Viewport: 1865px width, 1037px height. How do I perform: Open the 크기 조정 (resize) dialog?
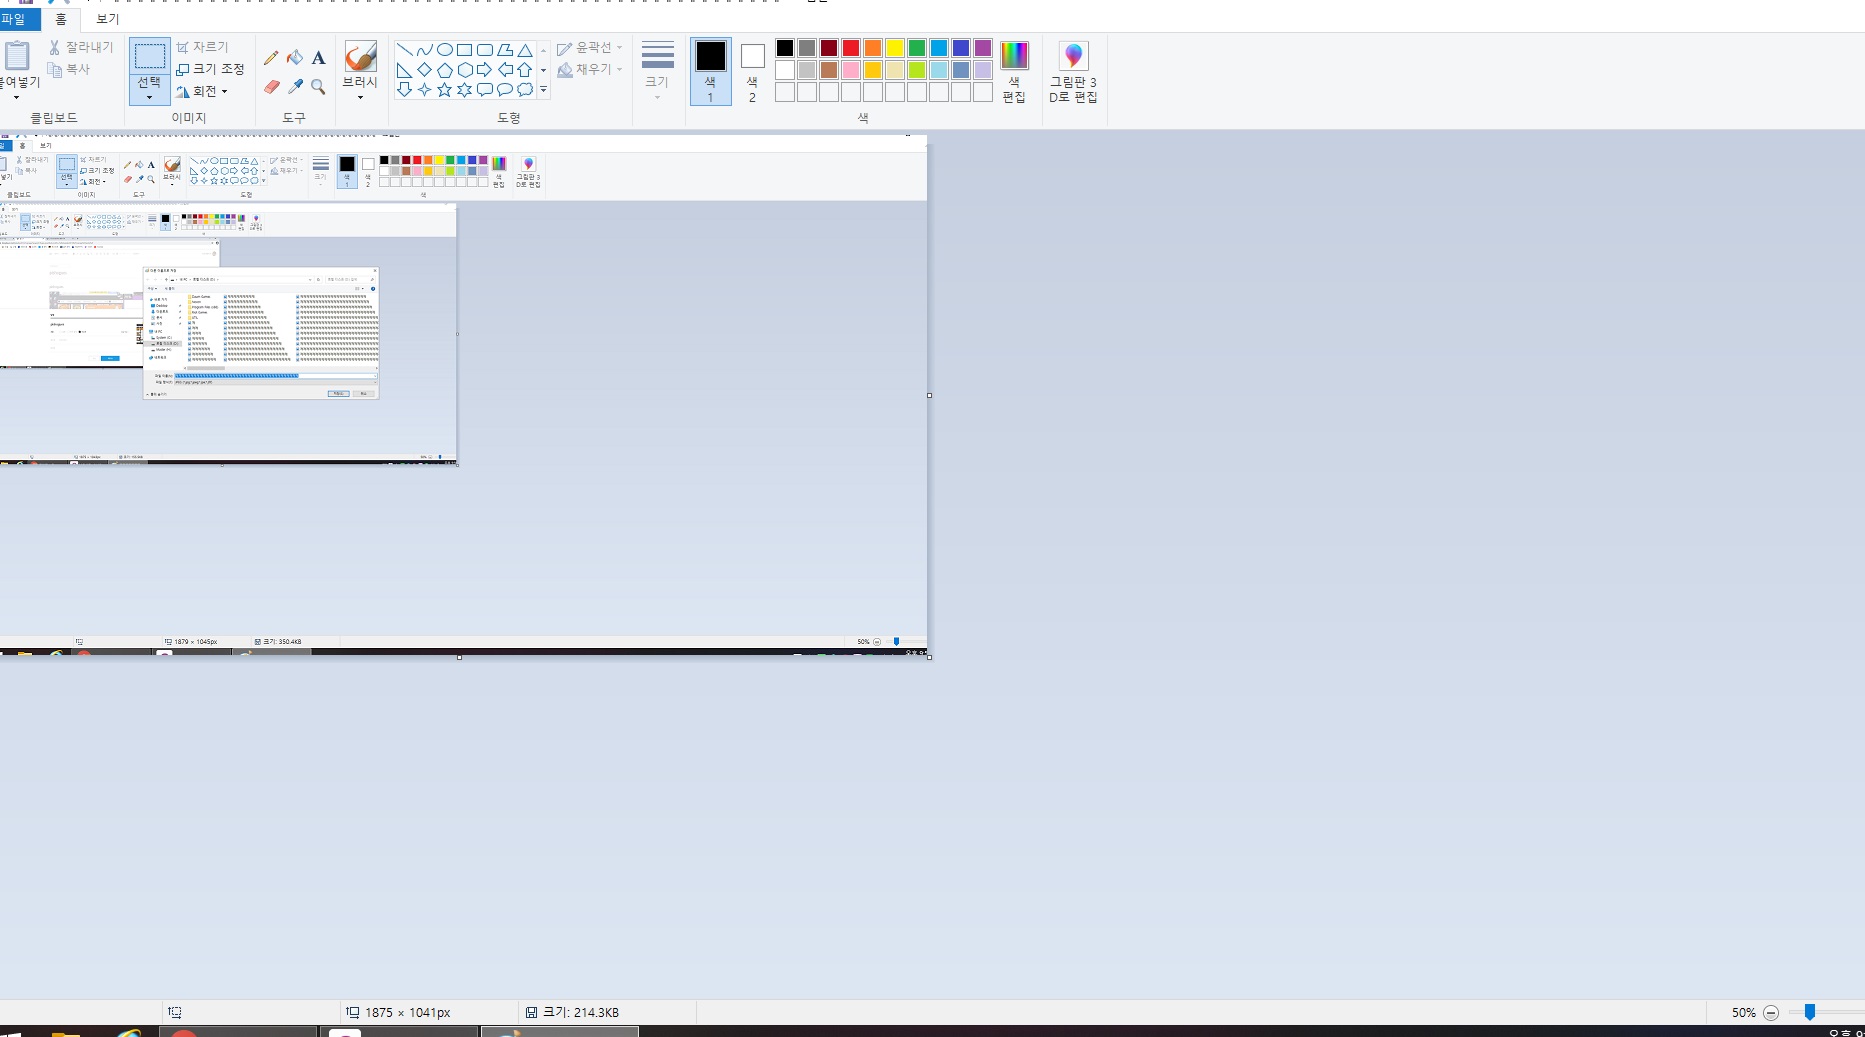click(210, 69)
